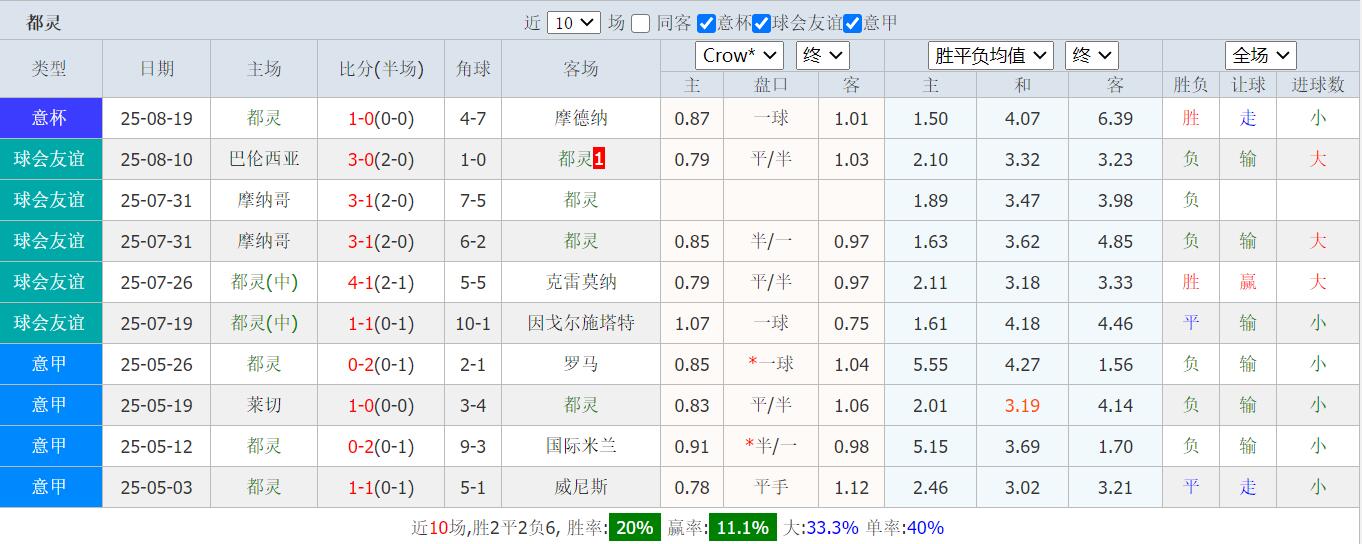Uncheck the 意杯 filter checkbox
This screenshot has height=544, width=1362.
pyautogui.click(x=706, y=23)
